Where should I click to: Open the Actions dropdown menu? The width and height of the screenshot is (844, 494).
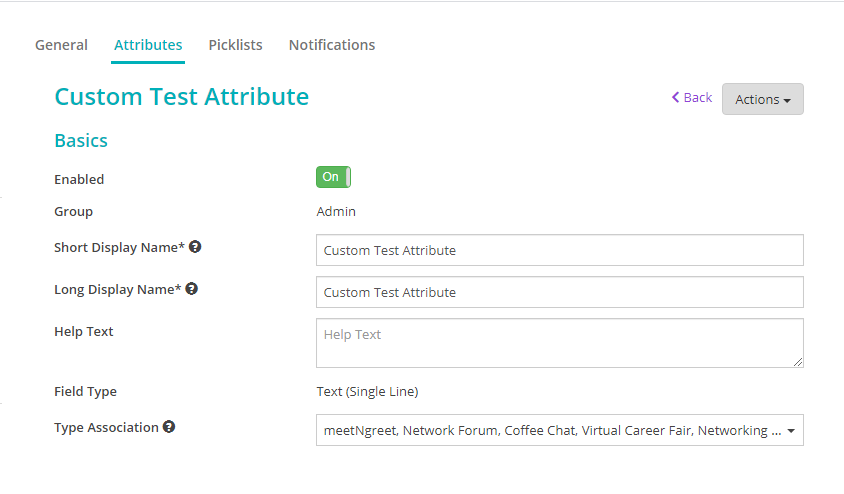coord(763,99)
